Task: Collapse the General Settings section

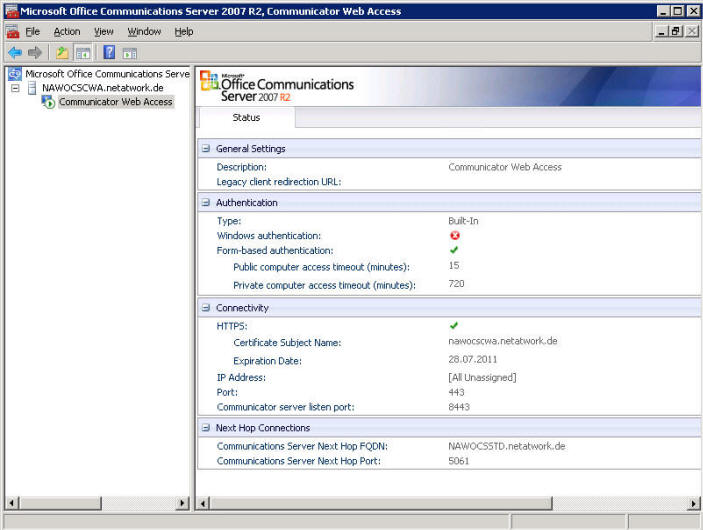Action: pyautogui.click(x=206, y=148)
